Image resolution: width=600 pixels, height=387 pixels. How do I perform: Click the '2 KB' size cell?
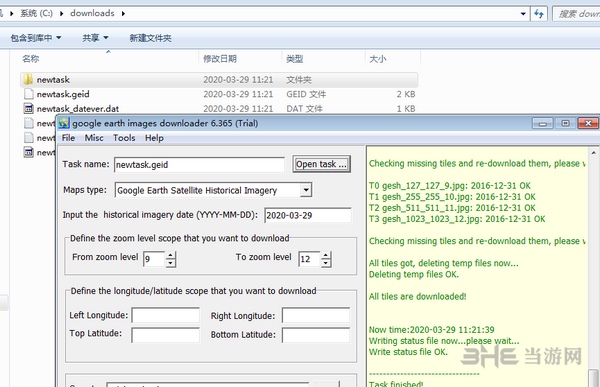pos(406,94)
